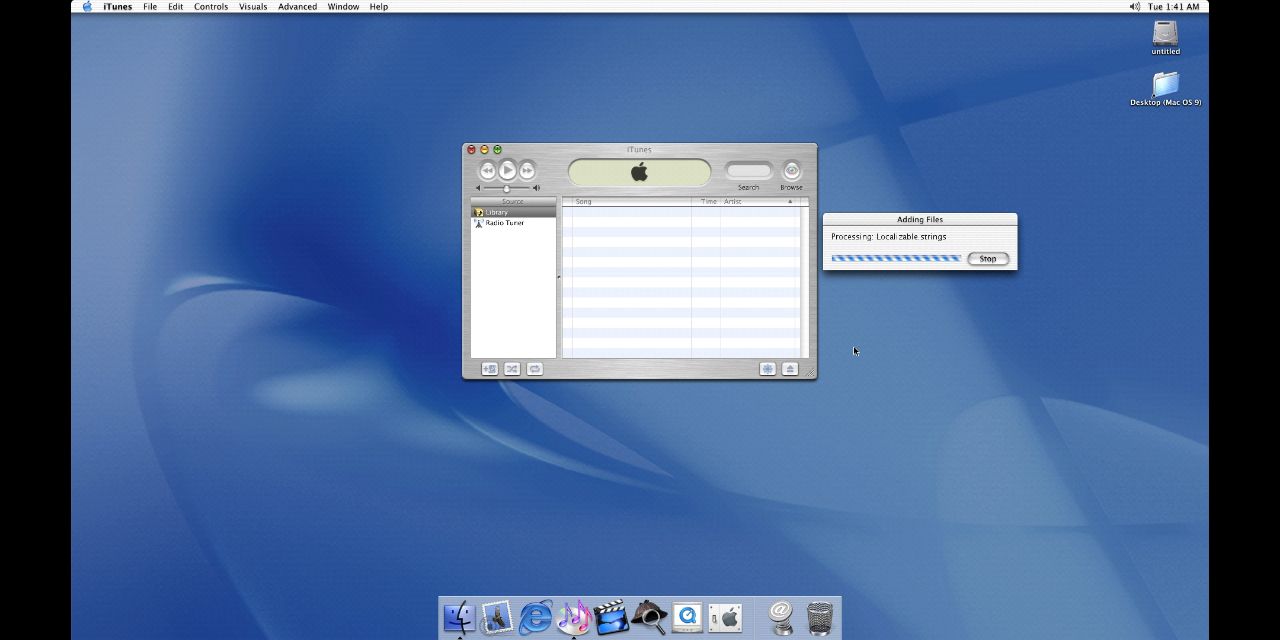Click the iTunes Dock icon
The image size is (1280, 640).
pos(573,617)
